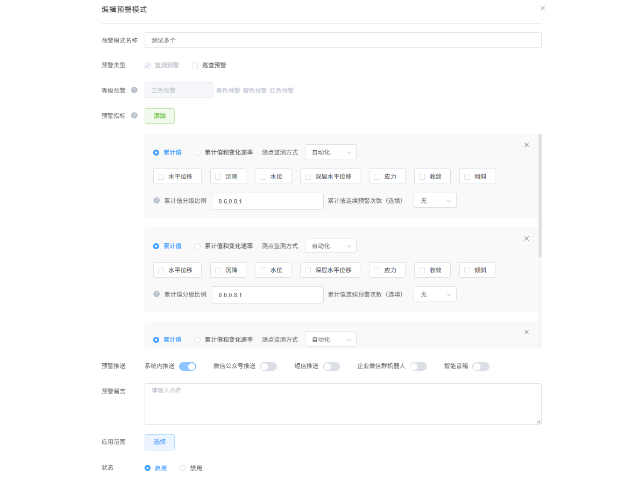The image size is (640, 480).
Task: Click info icon beside first 累计值分级比例
Action: pos(157,201)
